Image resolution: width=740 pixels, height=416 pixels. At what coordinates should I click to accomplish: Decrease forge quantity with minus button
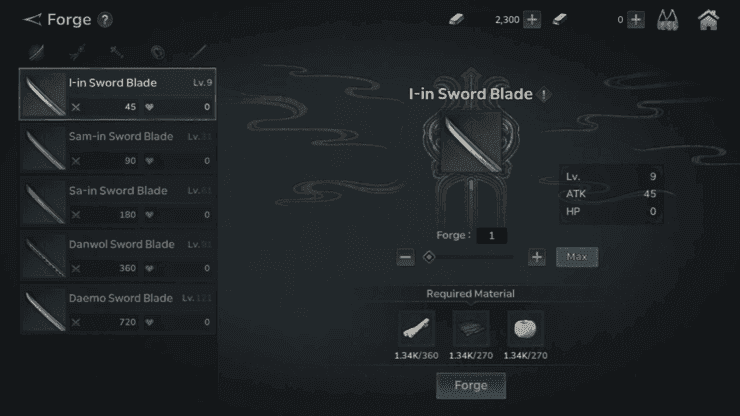[x=405, y=257]
